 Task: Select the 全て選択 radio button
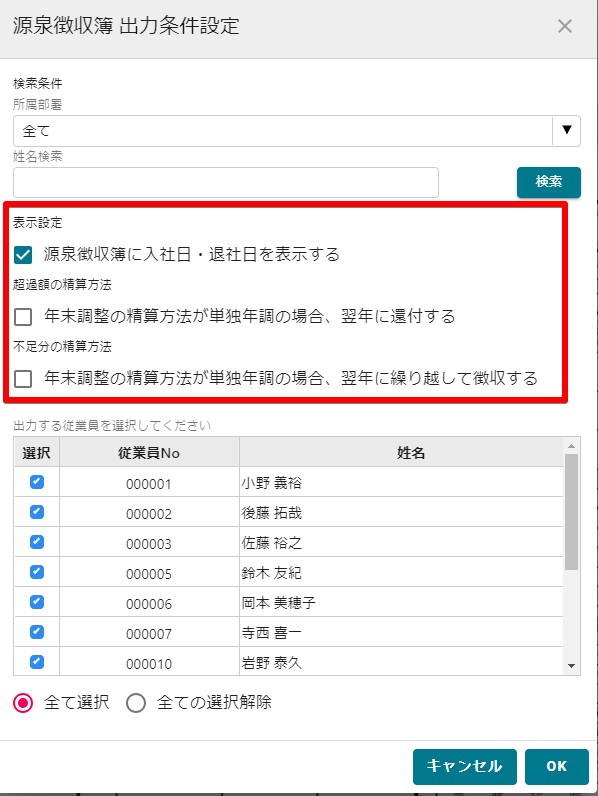tap(23, 703)
